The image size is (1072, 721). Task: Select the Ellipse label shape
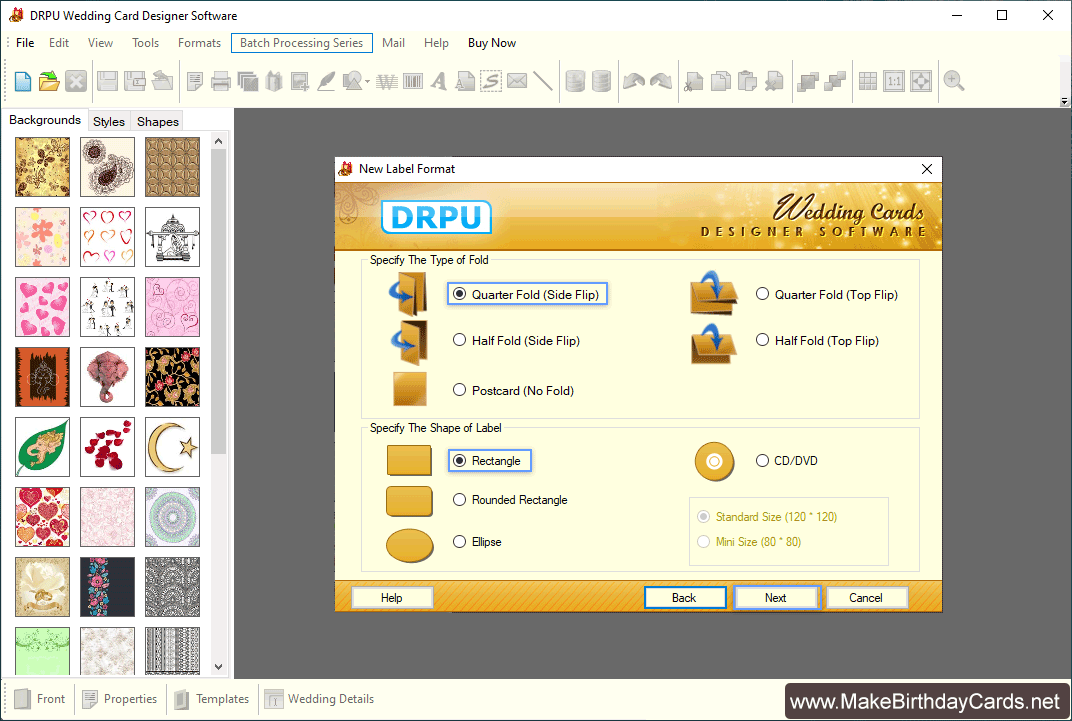tap(477, 541)
